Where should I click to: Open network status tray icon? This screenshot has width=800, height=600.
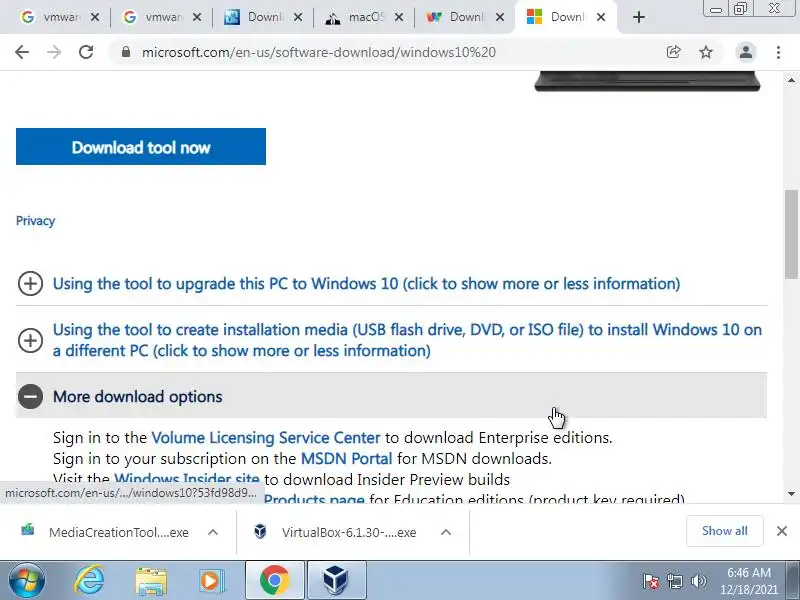coord(675,581)
